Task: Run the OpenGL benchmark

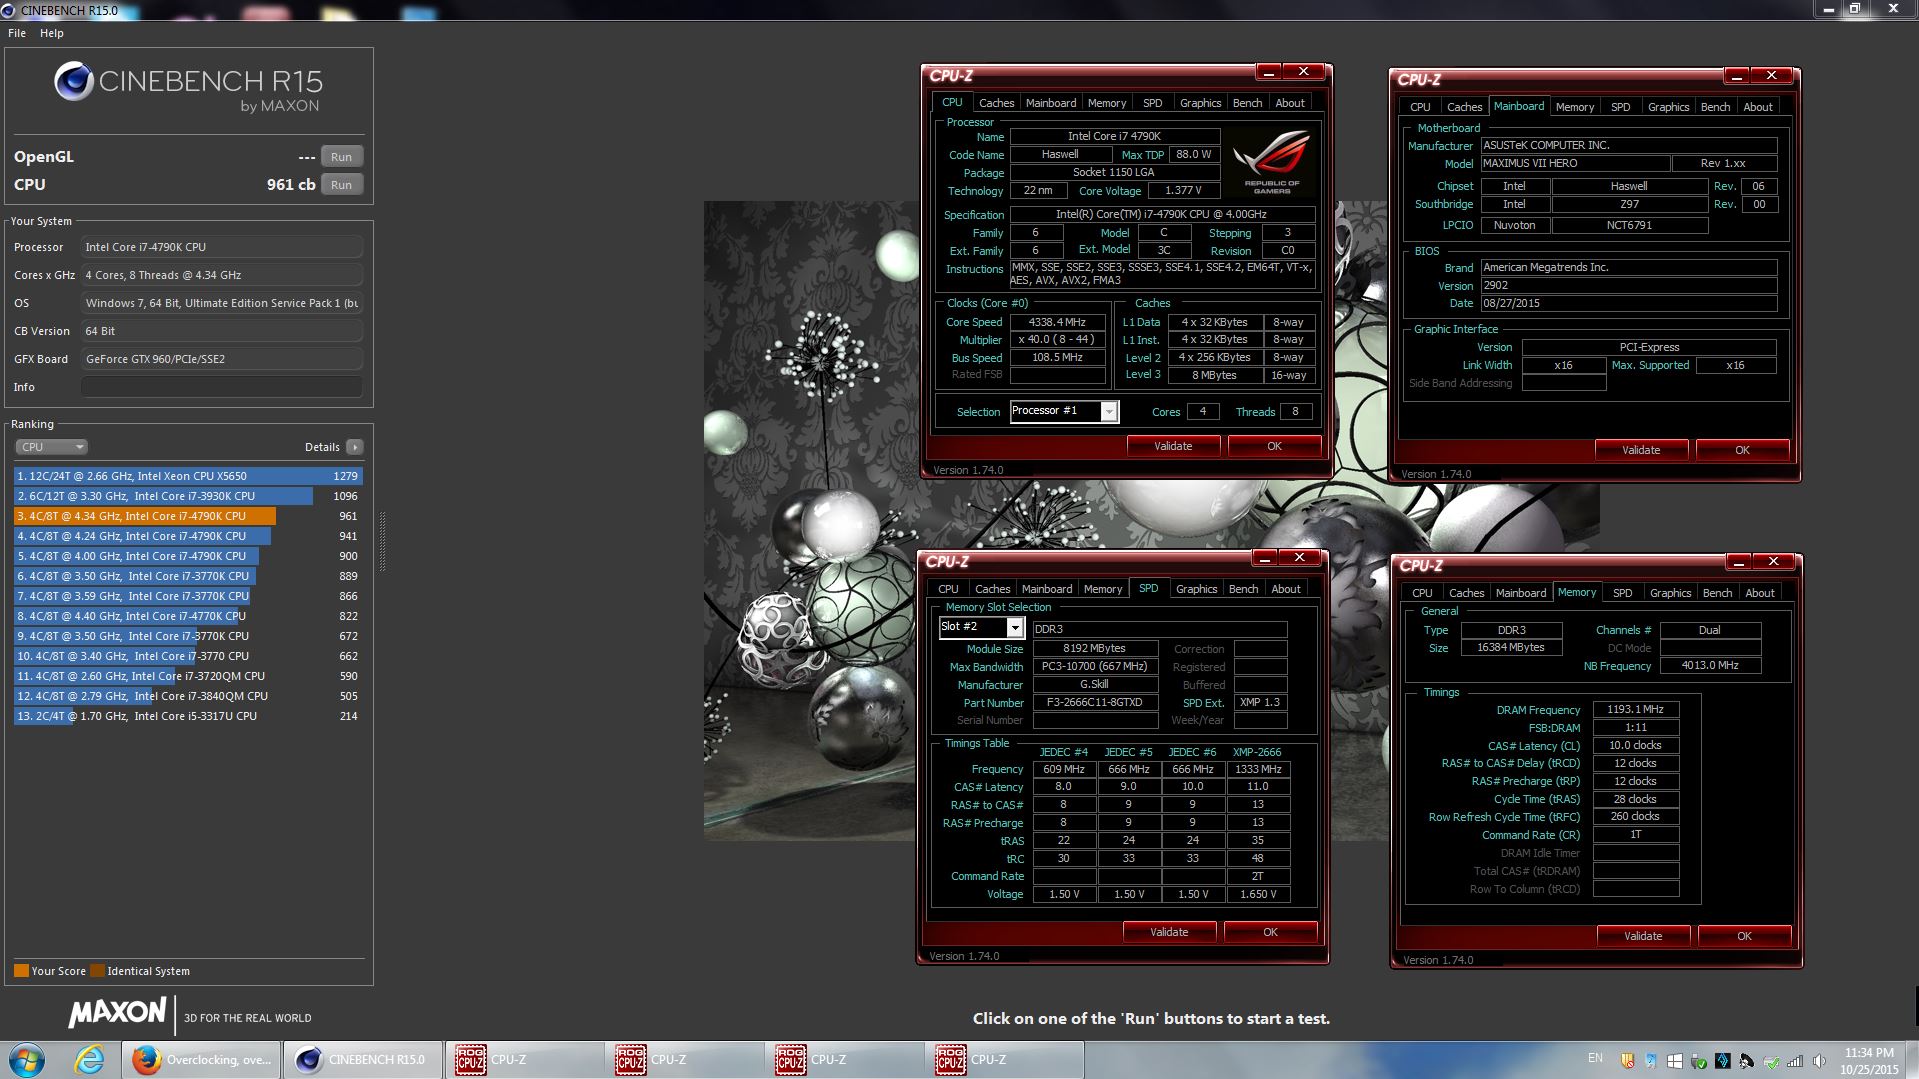Action: (341, 157)
